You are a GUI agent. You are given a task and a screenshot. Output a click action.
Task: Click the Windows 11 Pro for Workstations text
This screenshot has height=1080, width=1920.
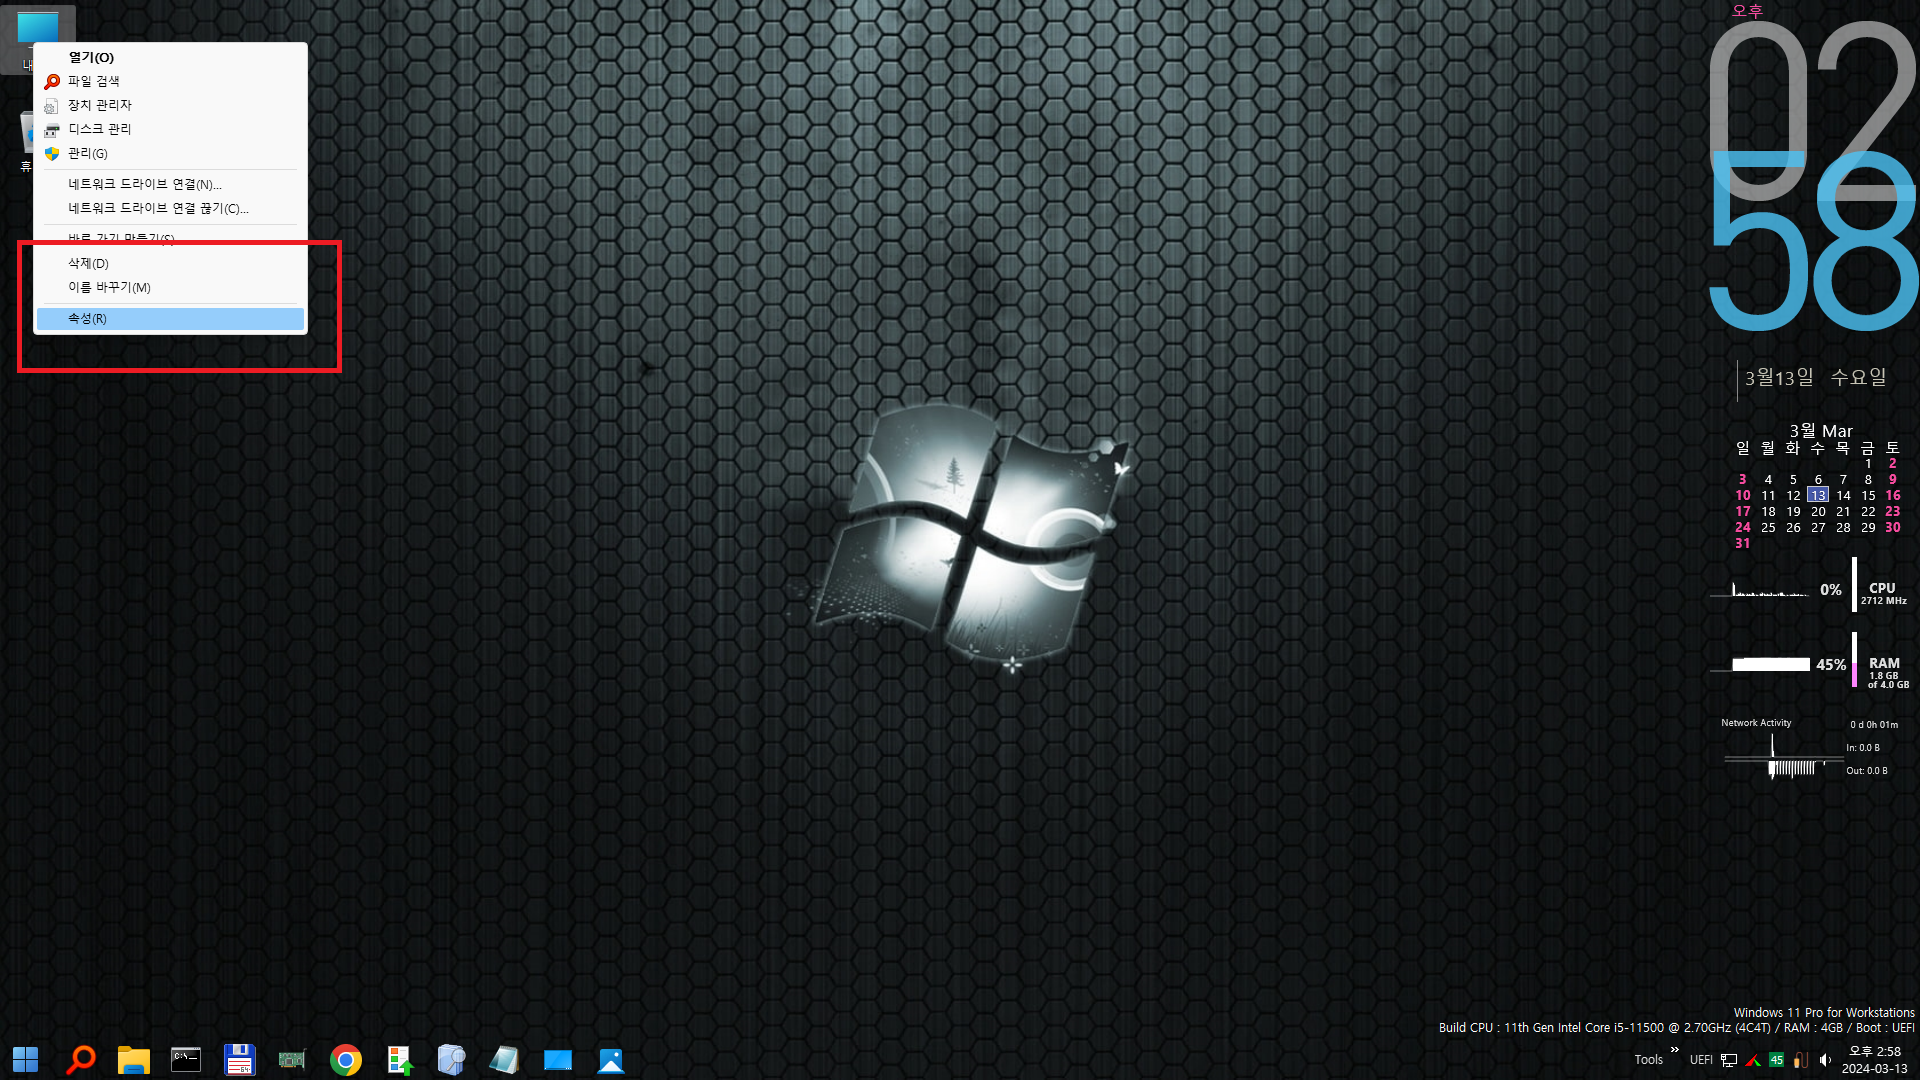[1824, 1012]
